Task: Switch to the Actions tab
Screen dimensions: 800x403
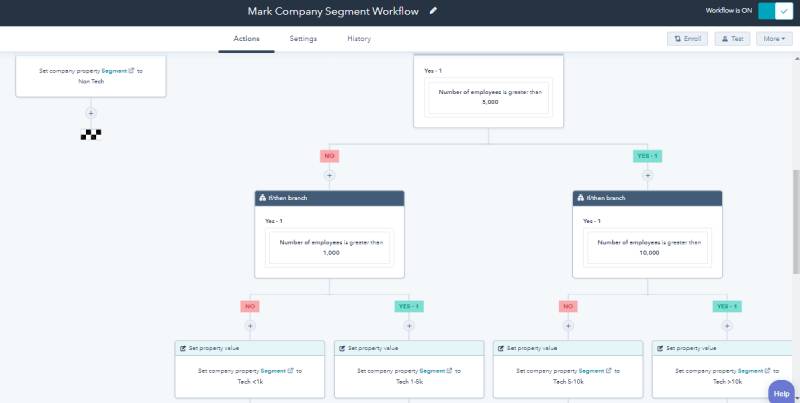Action: pos(246,39)
